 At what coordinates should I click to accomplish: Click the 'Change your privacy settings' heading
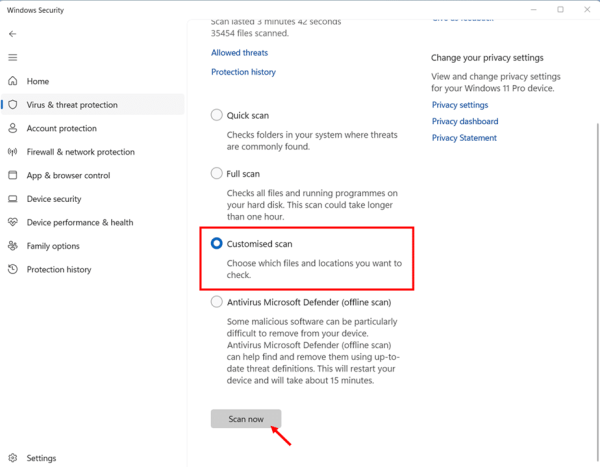click(487, 58)
